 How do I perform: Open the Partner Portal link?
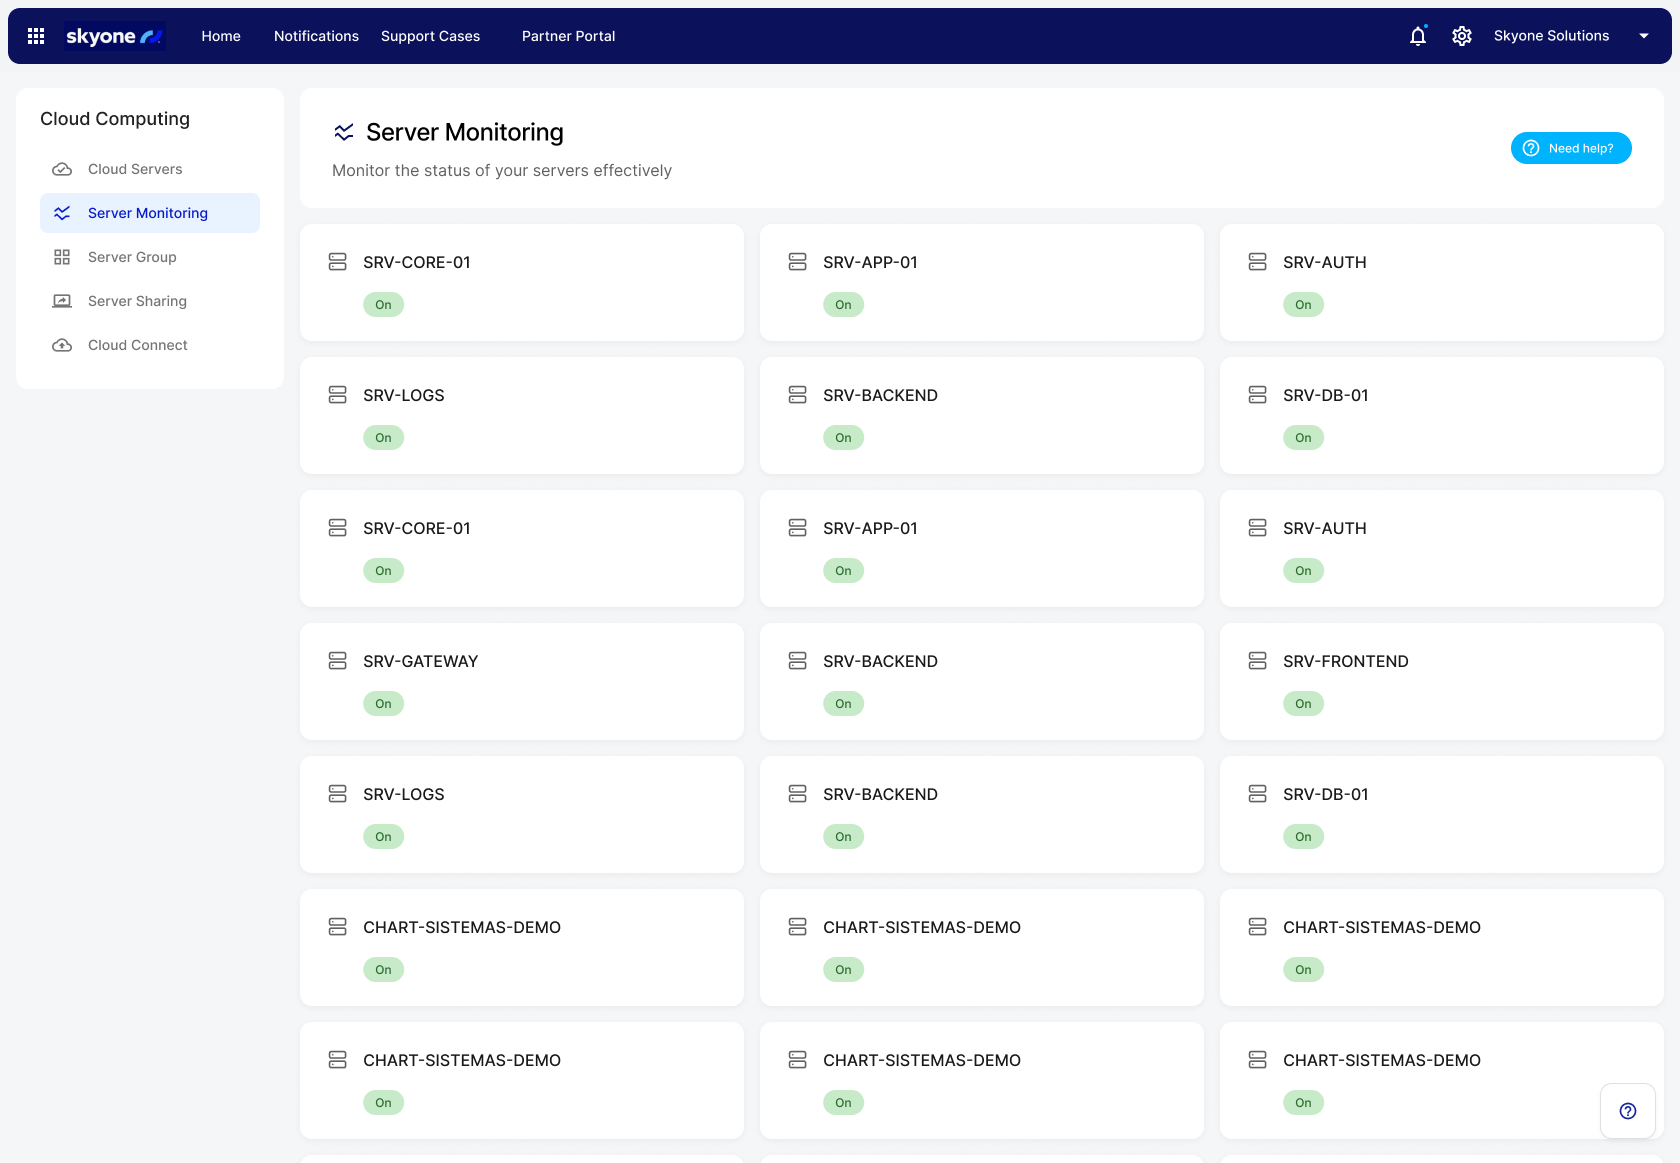[x=568, y=36]
